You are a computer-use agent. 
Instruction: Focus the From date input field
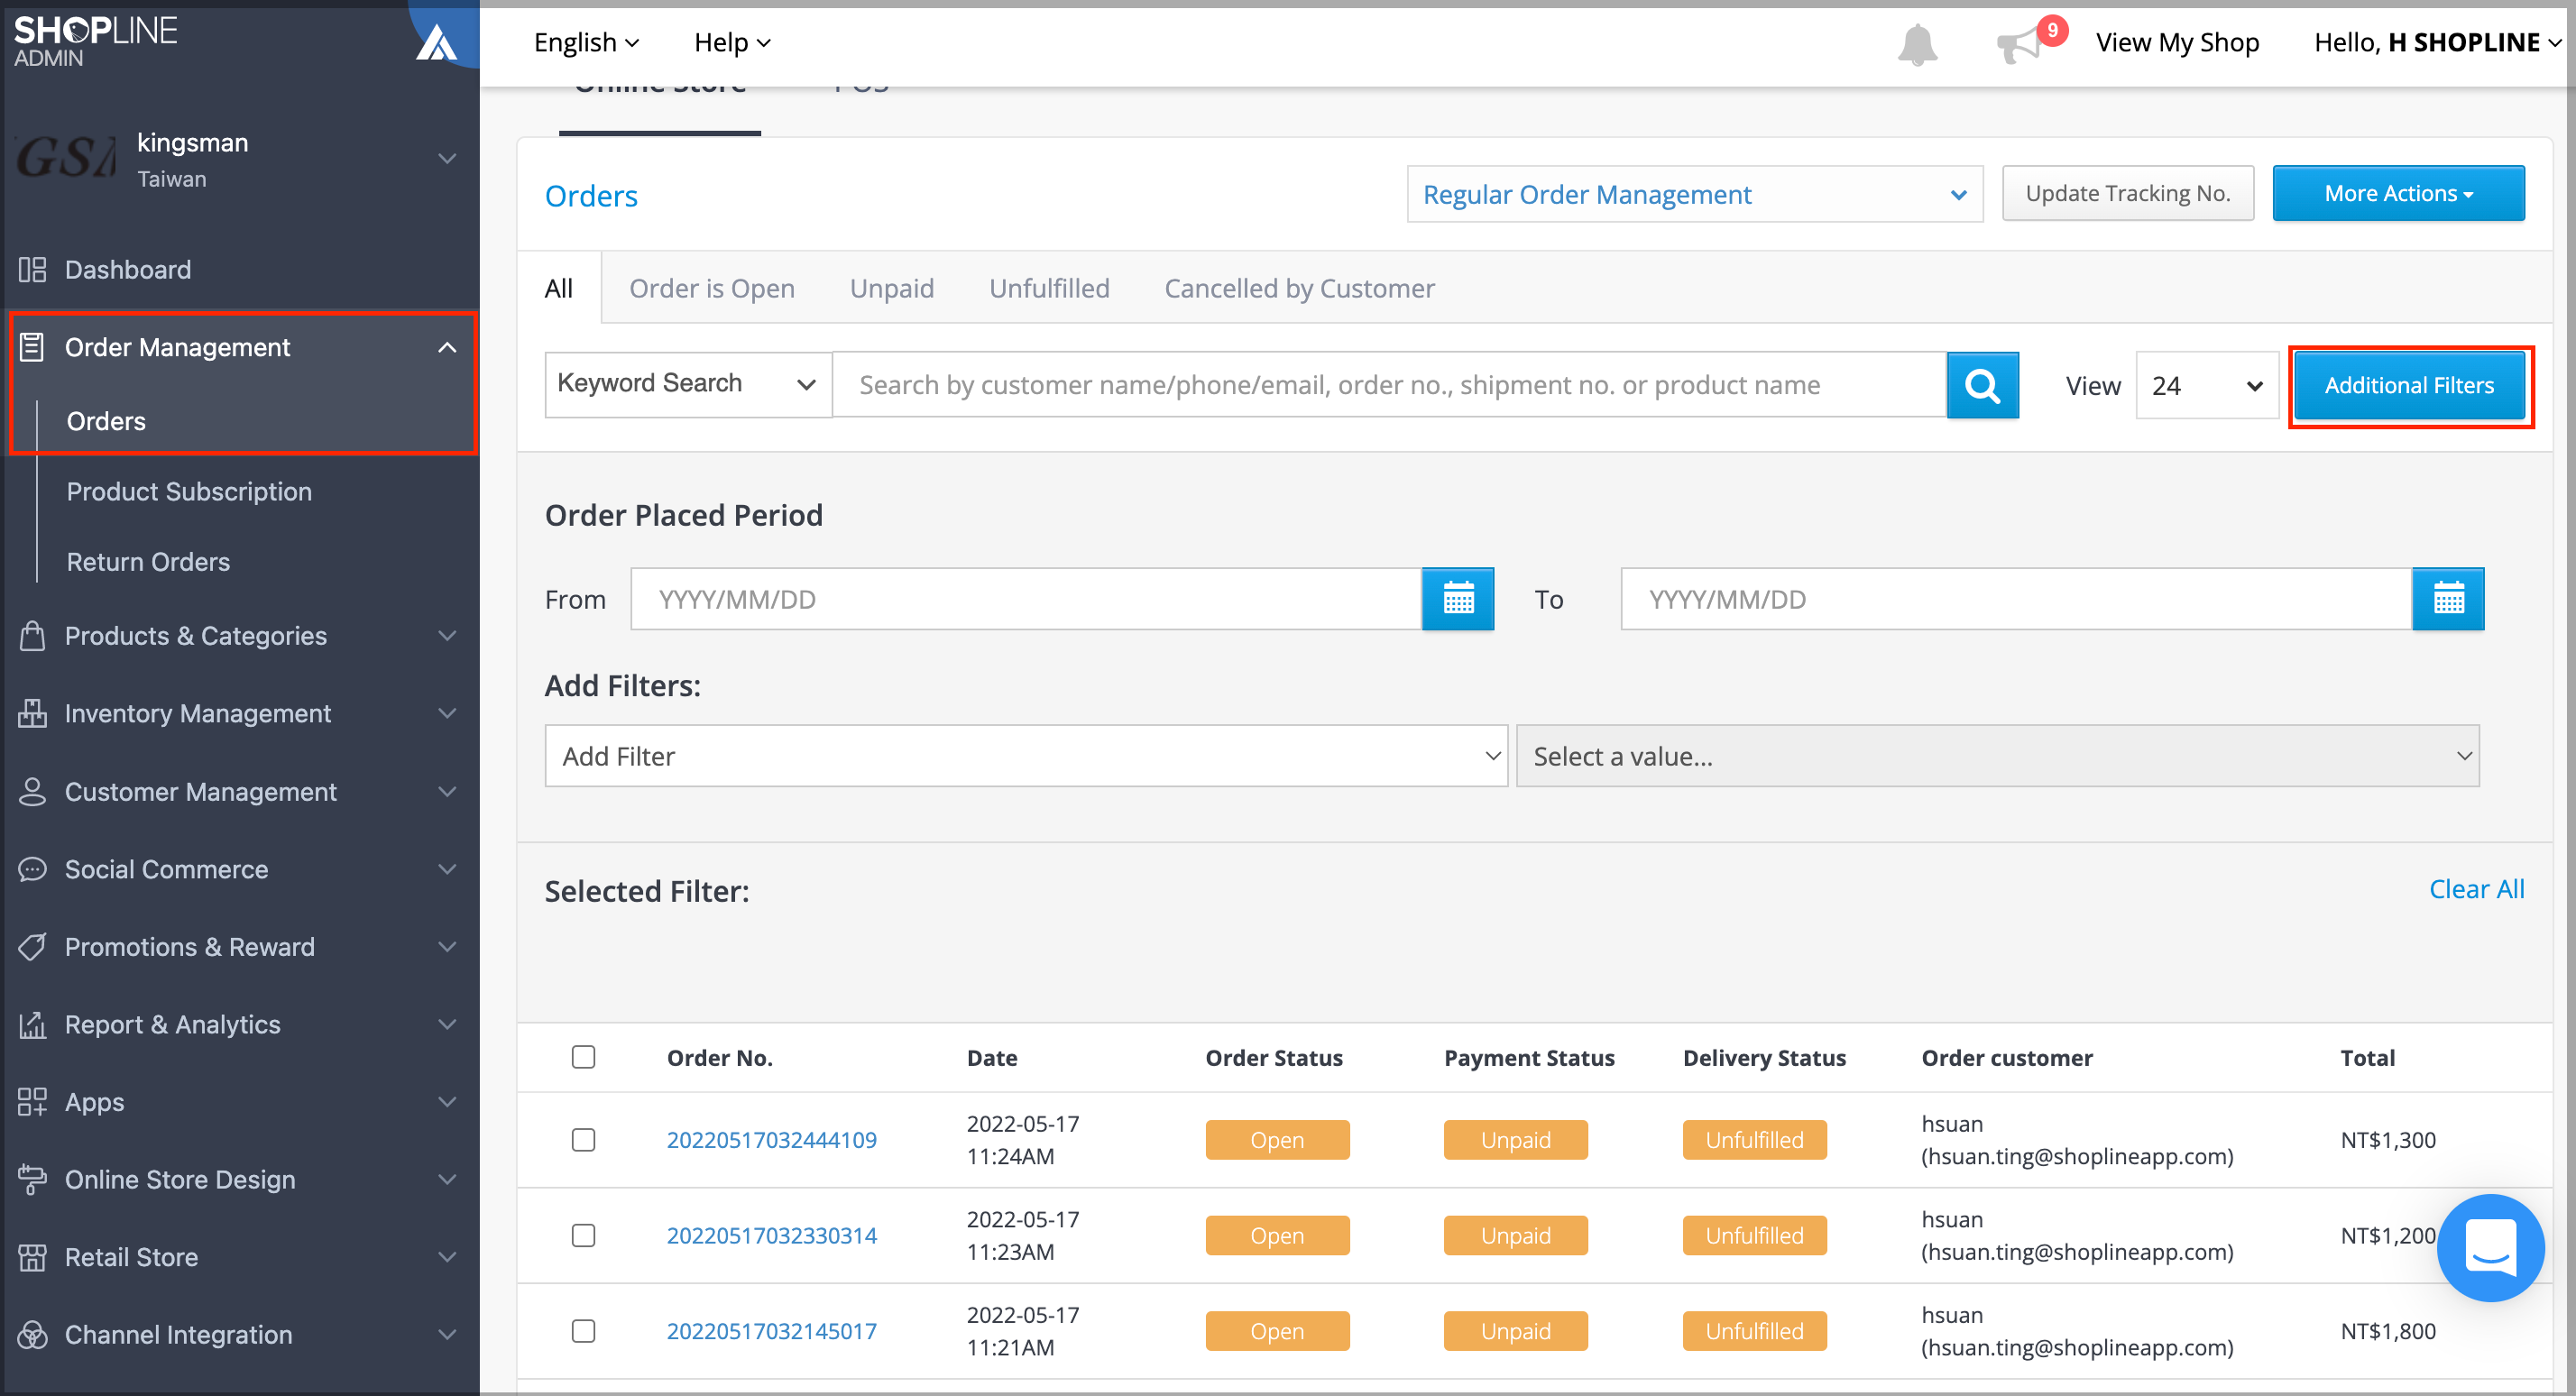[1026, 599]
